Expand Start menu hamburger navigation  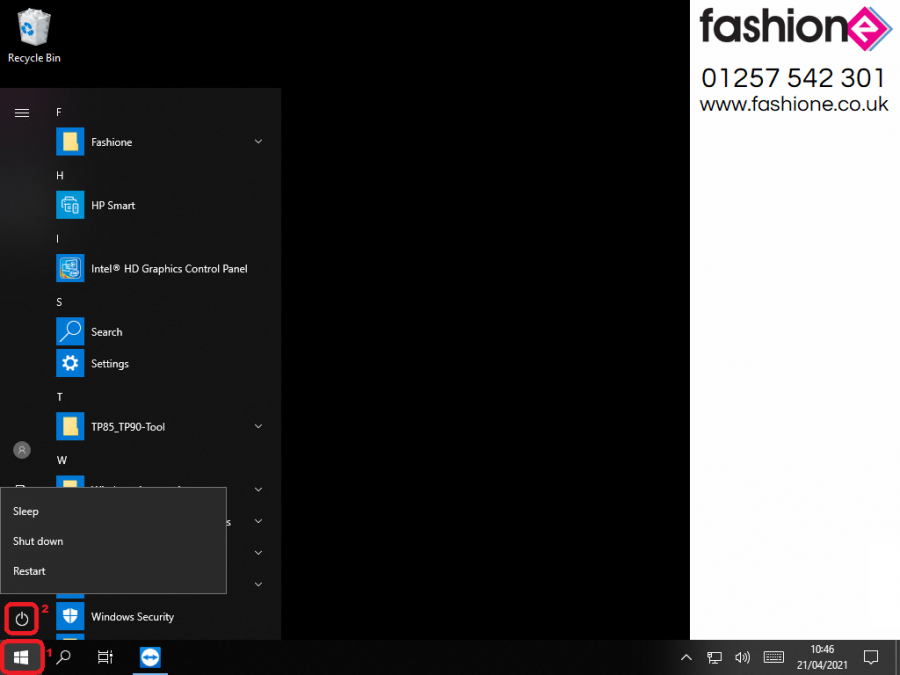[x=22, y=113]
